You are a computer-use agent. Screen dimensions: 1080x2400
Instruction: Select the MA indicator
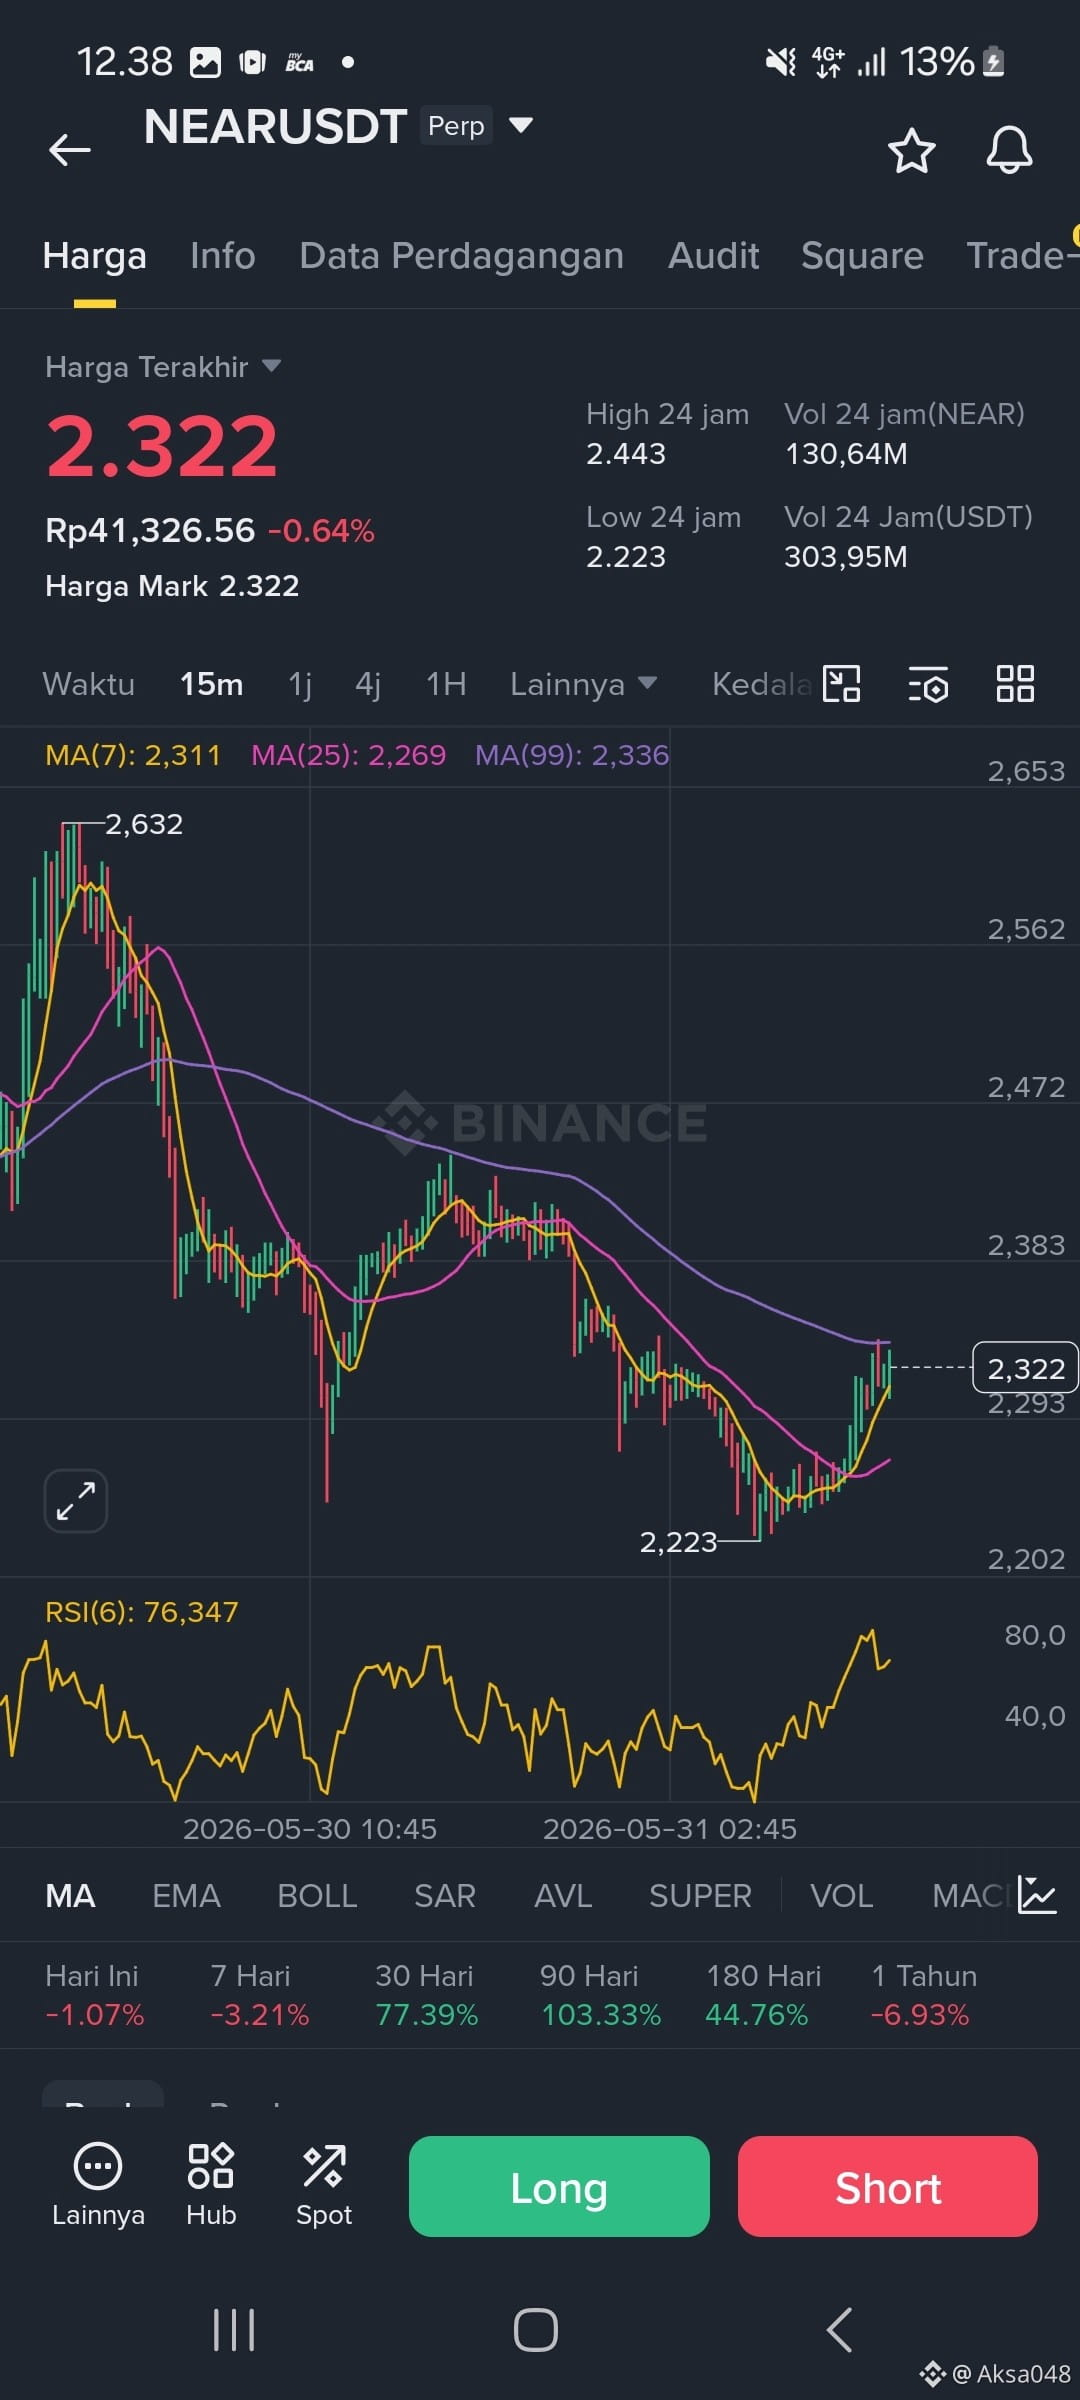pos(70,1896)
